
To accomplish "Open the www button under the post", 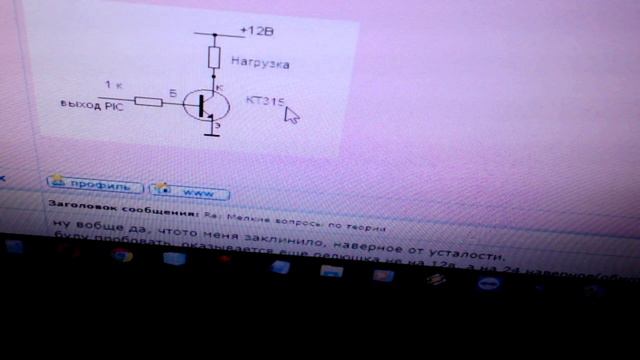I will tap(189, 192).
